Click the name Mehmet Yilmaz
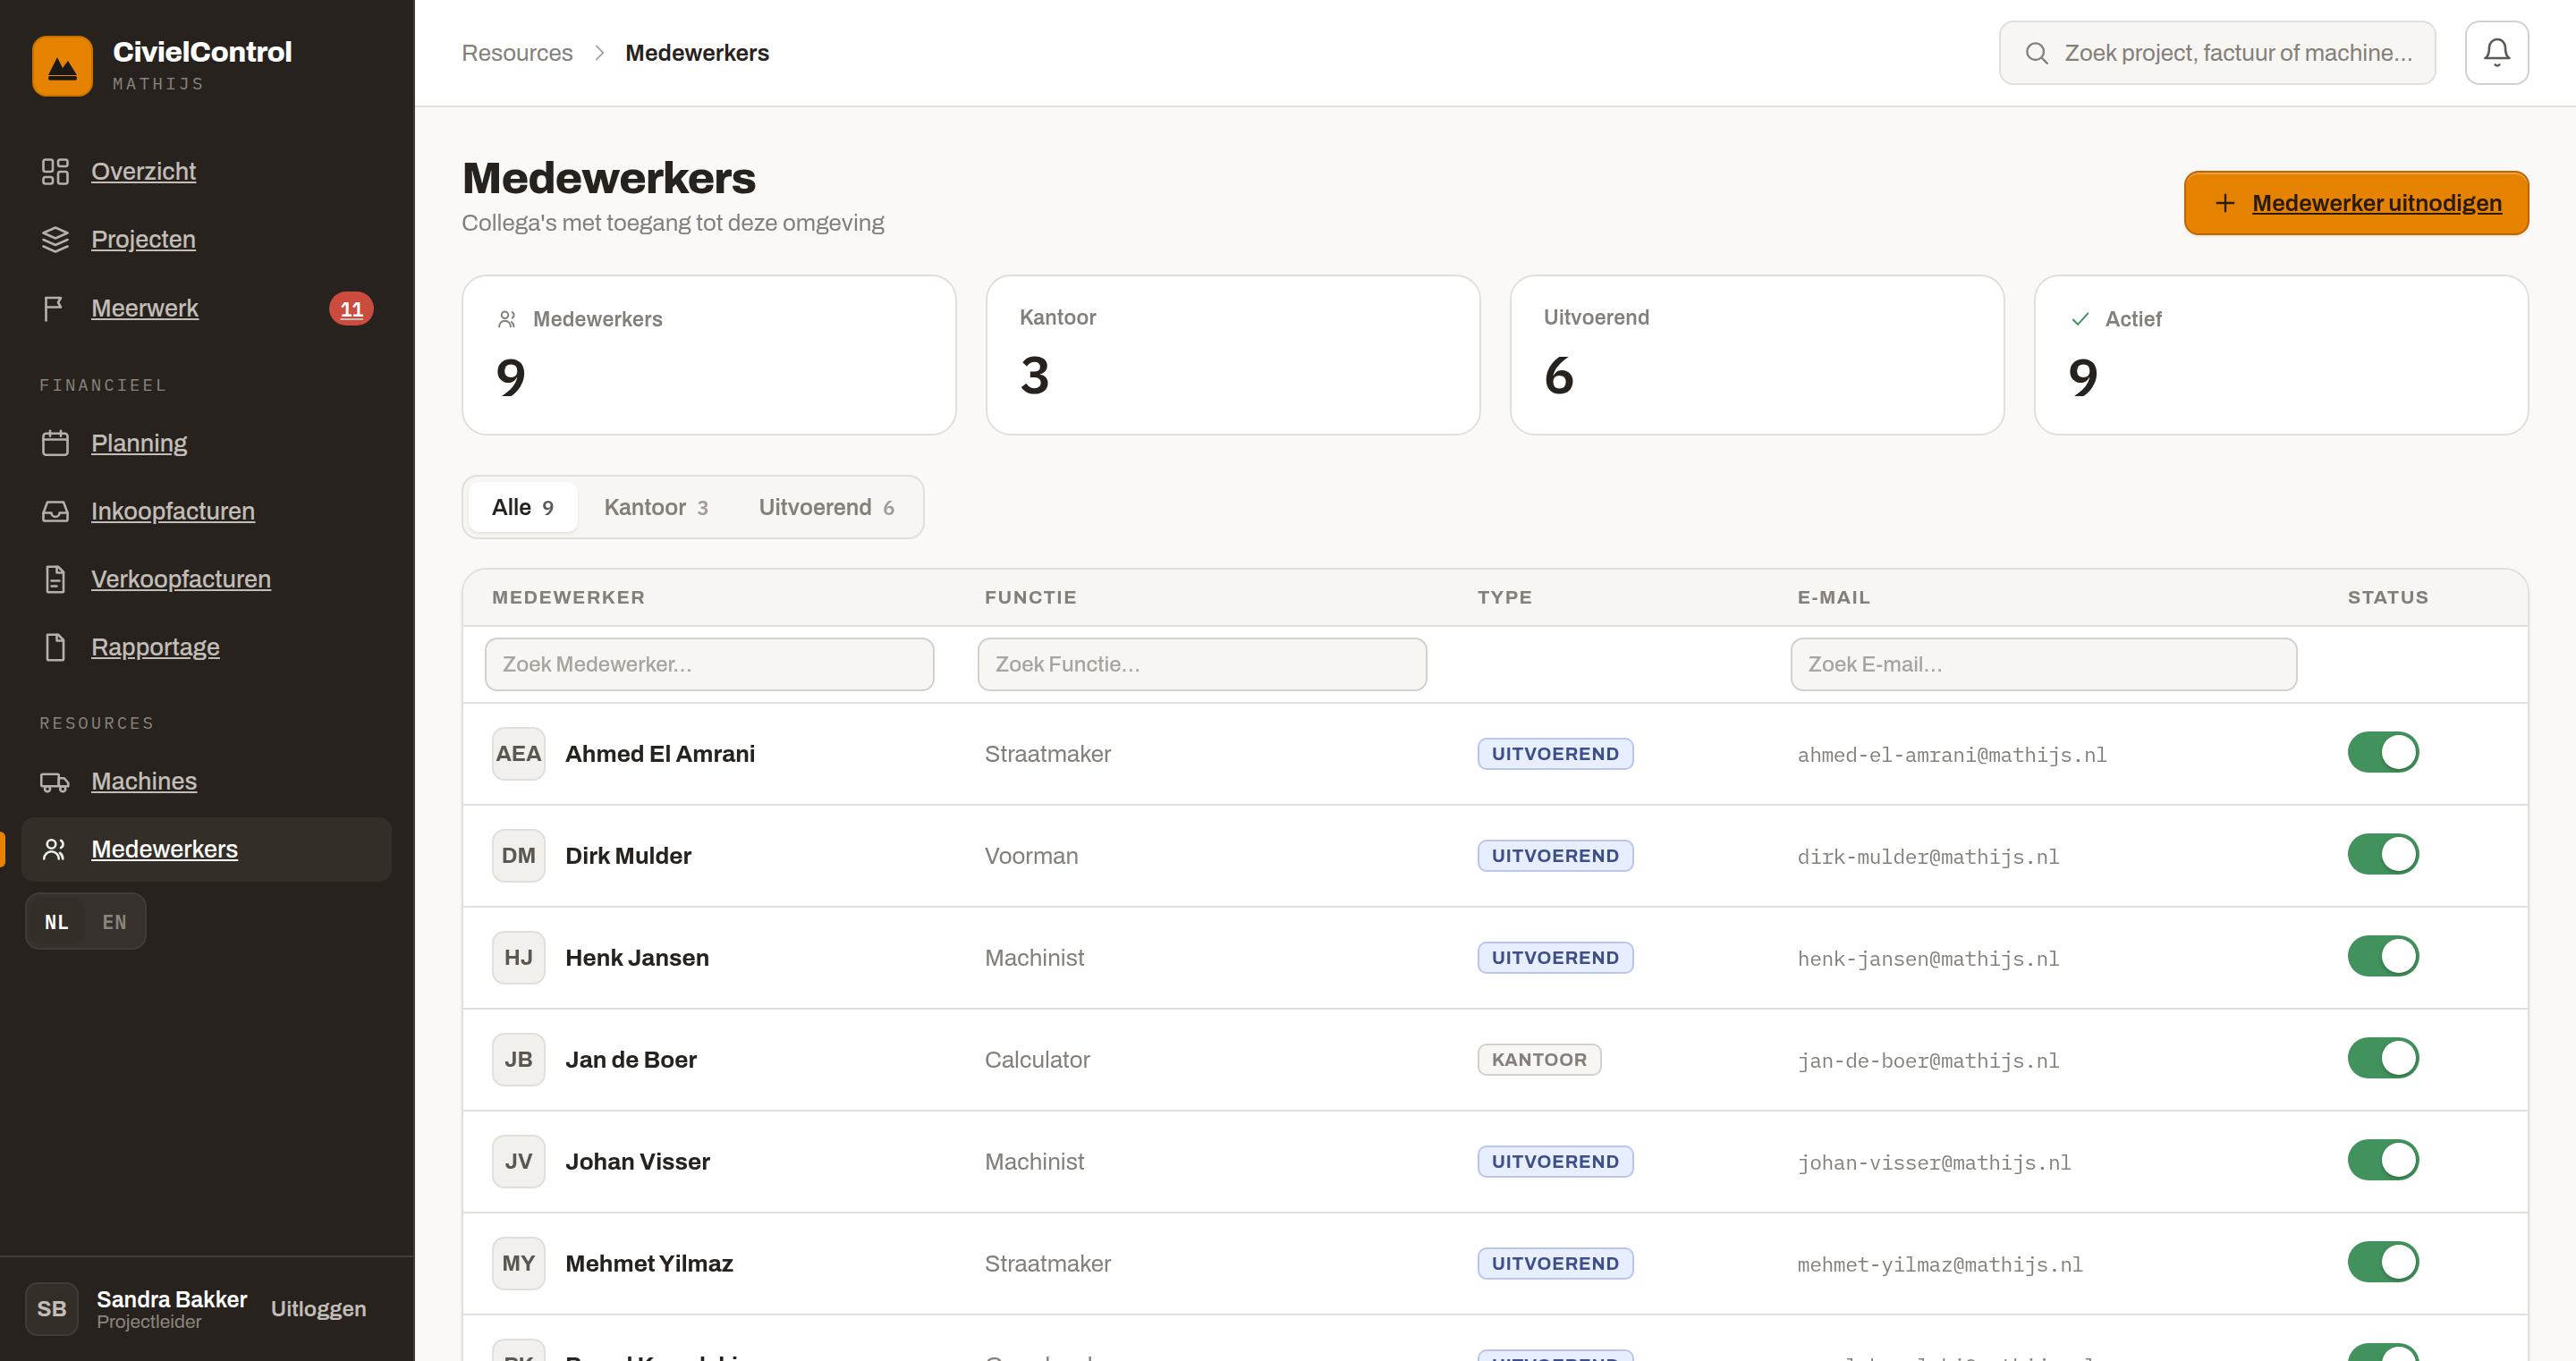Screen dimensions: 2576x1361 pyautogui.click(x=649, y=1263)
